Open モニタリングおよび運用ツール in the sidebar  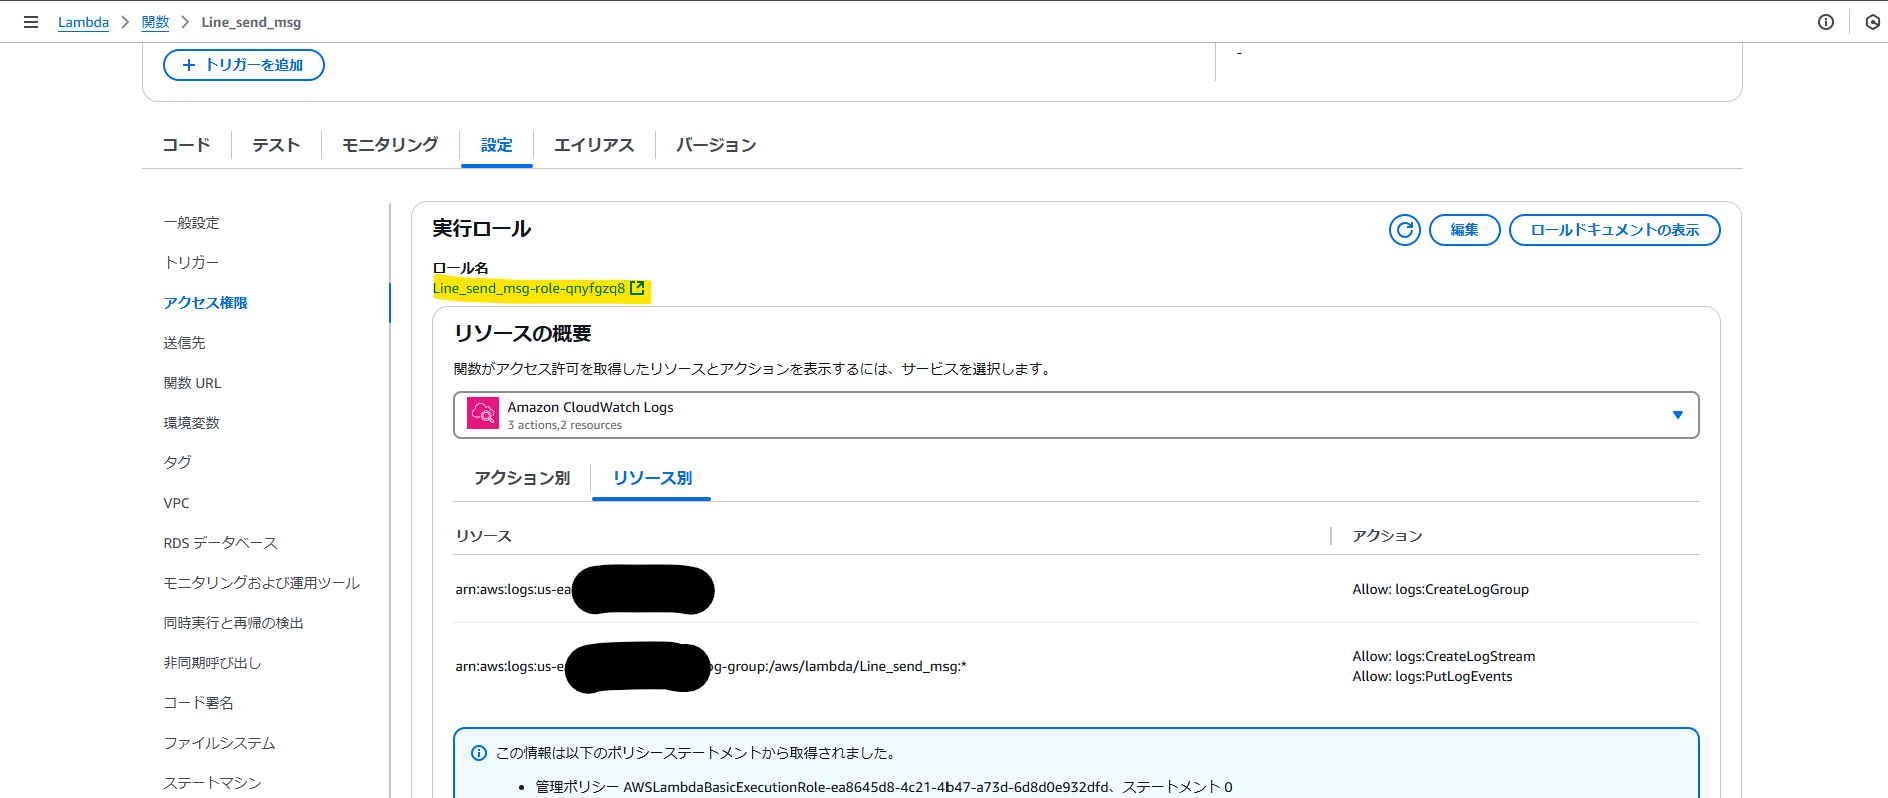click(262, 583)
